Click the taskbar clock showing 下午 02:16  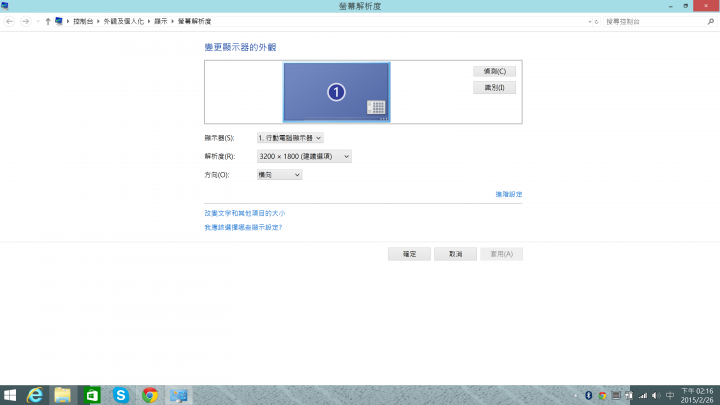point(697,395)
